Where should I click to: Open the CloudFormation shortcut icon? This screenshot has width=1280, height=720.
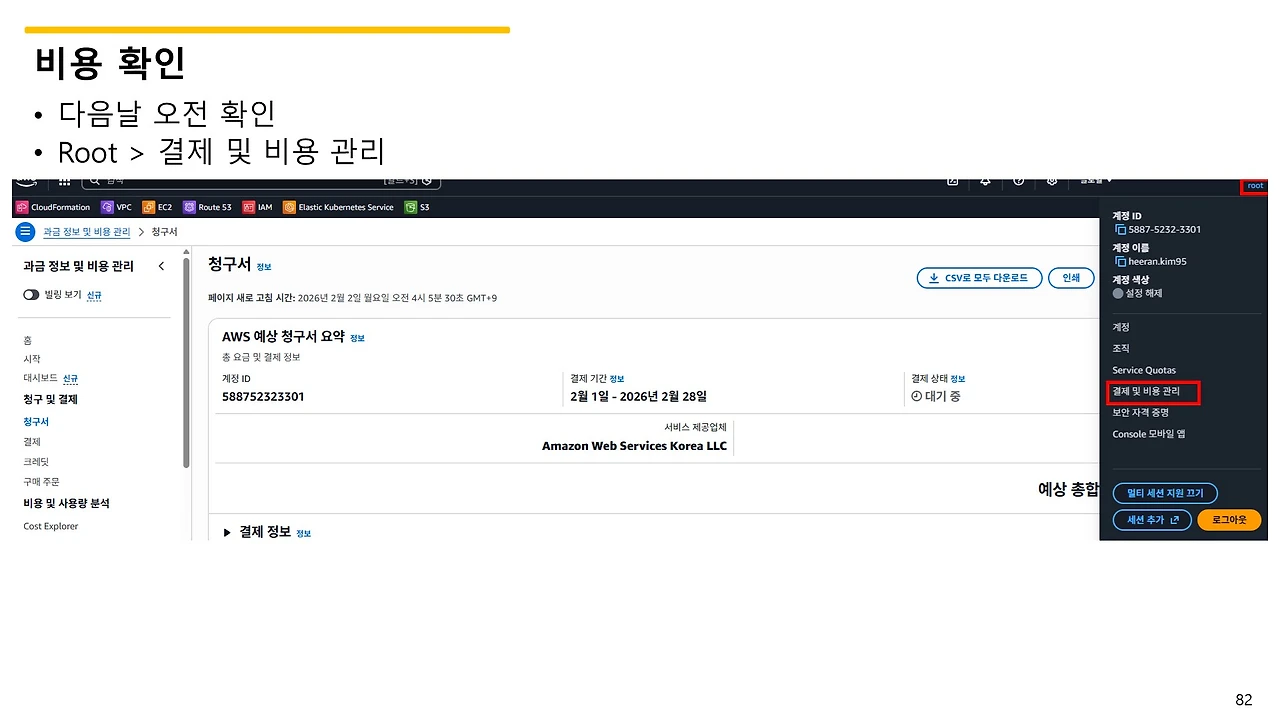pyautogui.click(x=22, y=207)
